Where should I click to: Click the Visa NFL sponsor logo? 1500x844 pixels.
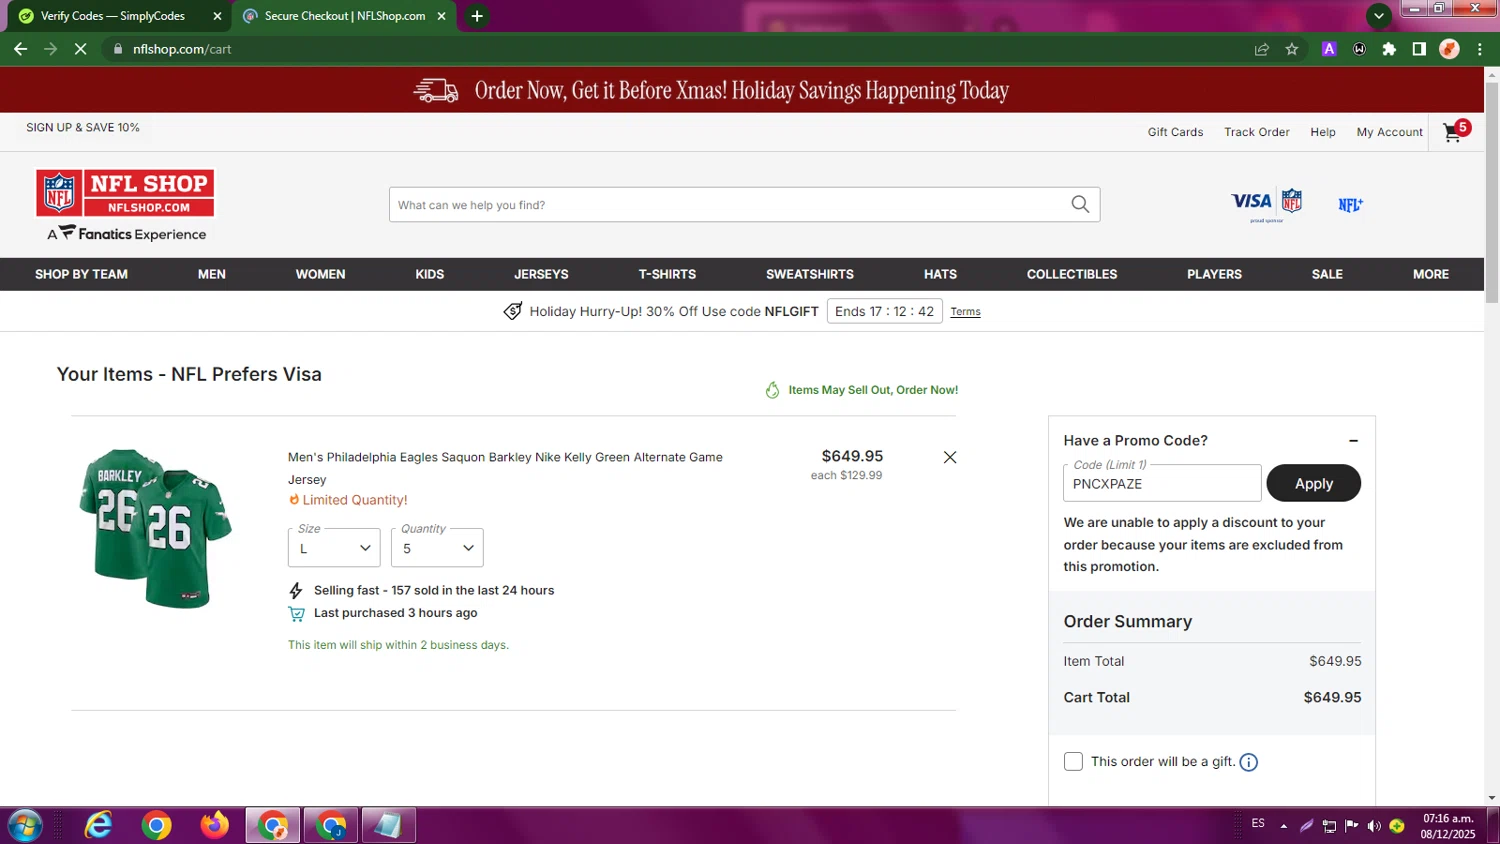pos(1267,204)
